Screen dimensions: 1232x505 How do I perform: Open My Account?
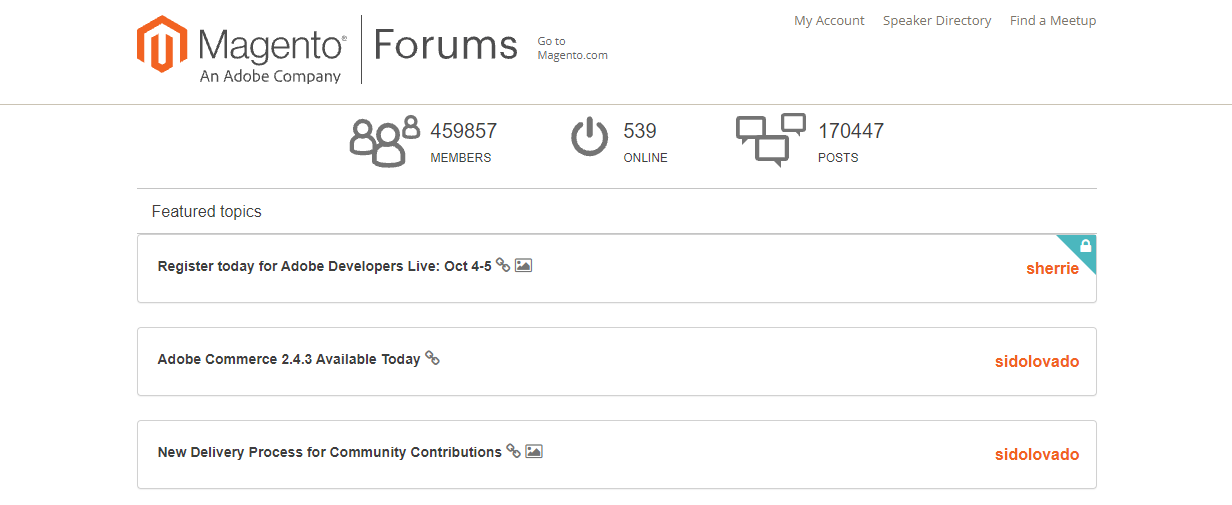tap(829, 20)
